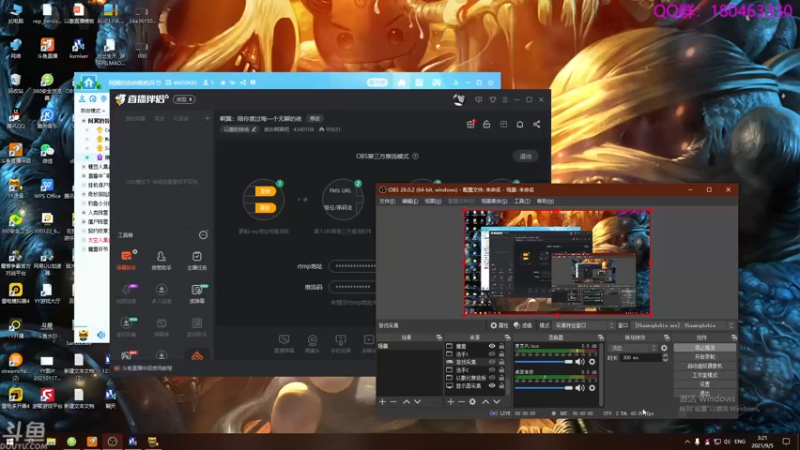This screenshot has width=800, height=450.
Task: Open 房管助手 tool in 直播伴侣
Action: click(x=161, y=260)
